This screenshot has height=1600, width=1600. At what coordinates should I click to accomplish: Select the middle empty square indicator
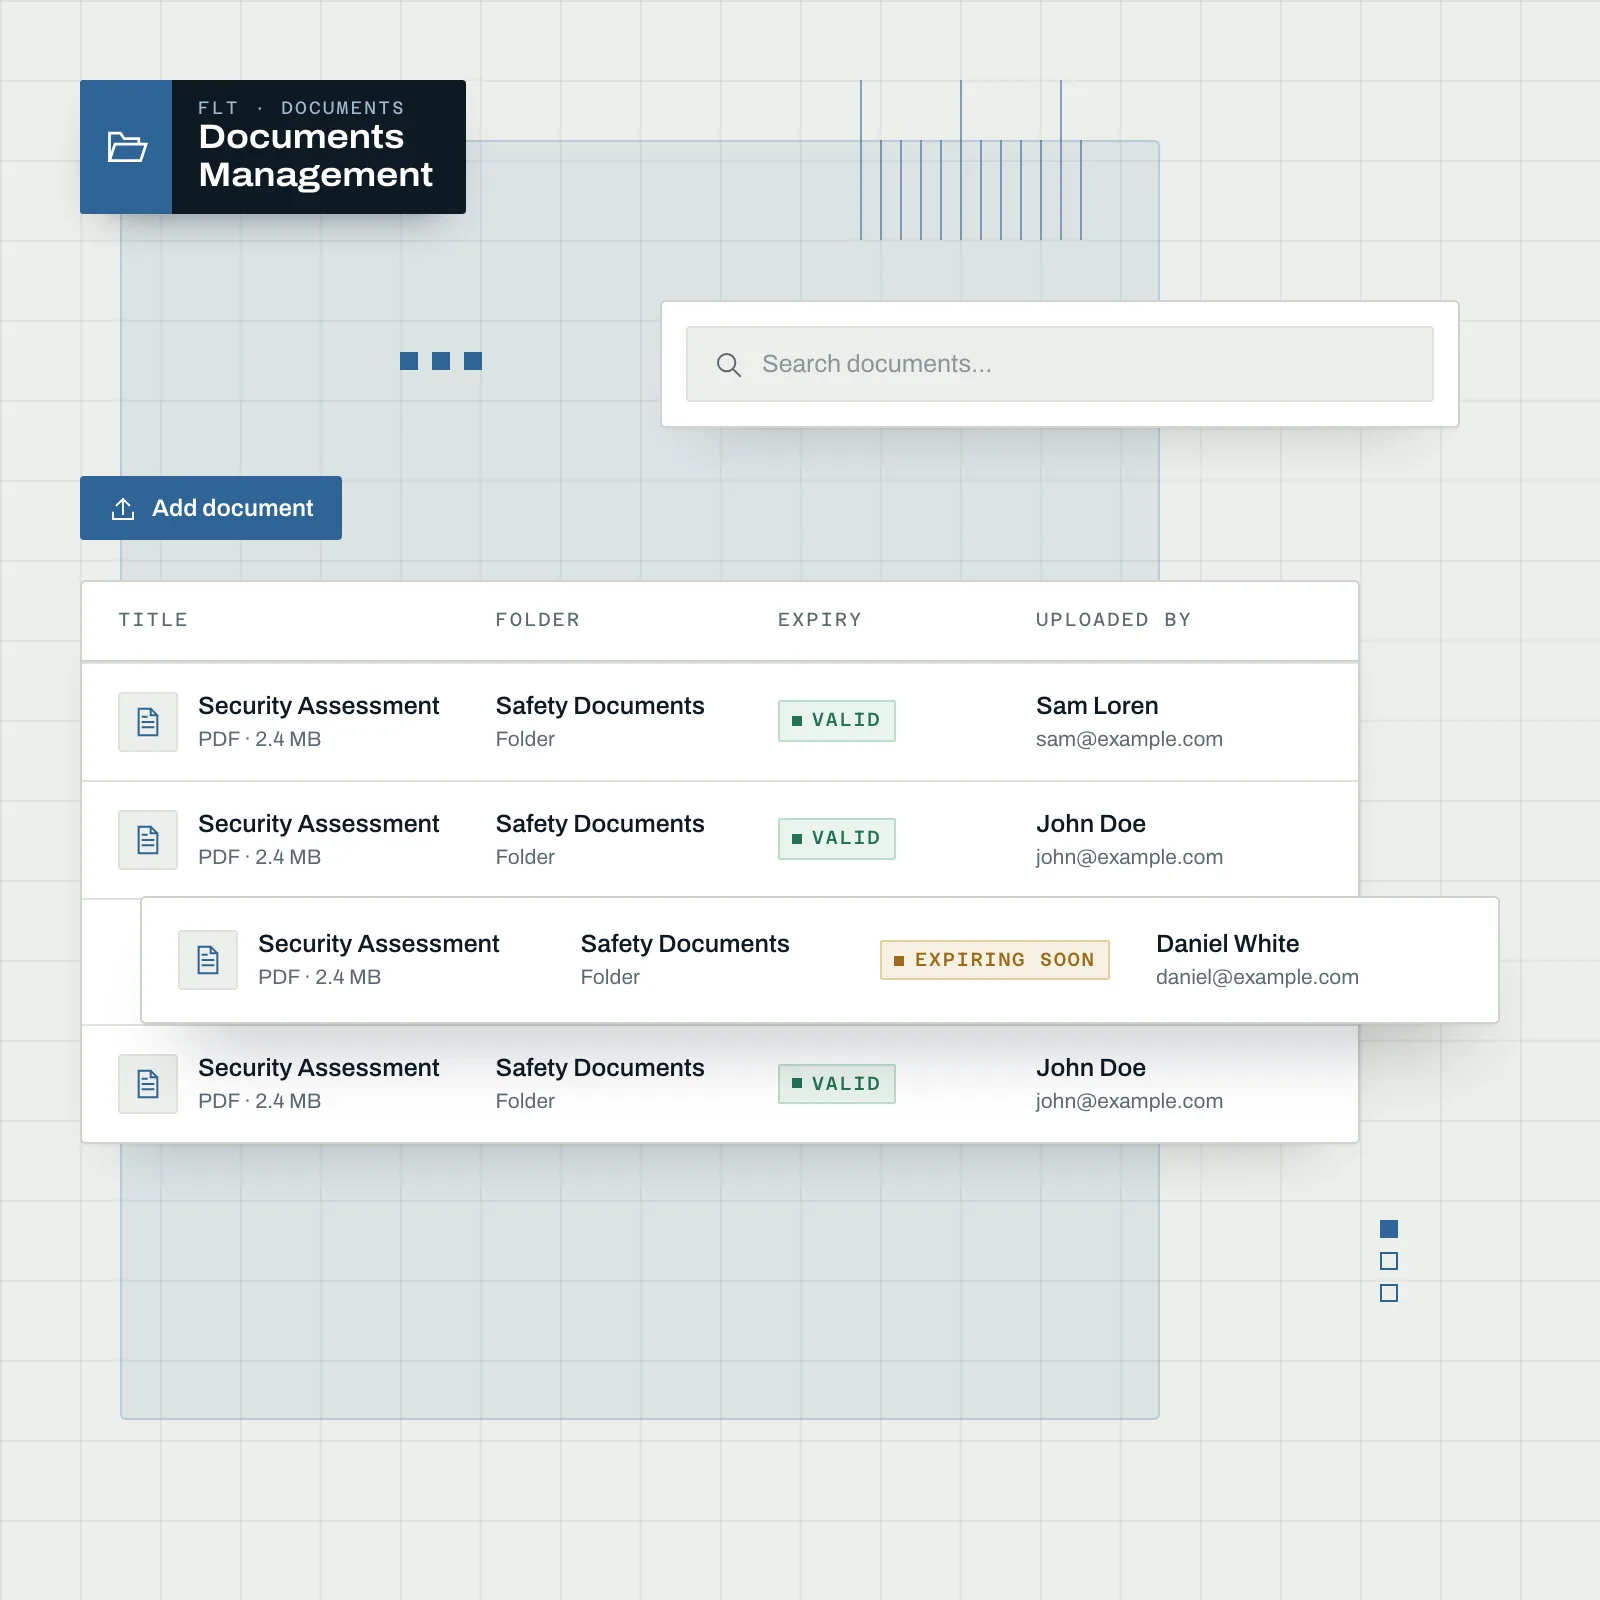tap(1389, 1261)
